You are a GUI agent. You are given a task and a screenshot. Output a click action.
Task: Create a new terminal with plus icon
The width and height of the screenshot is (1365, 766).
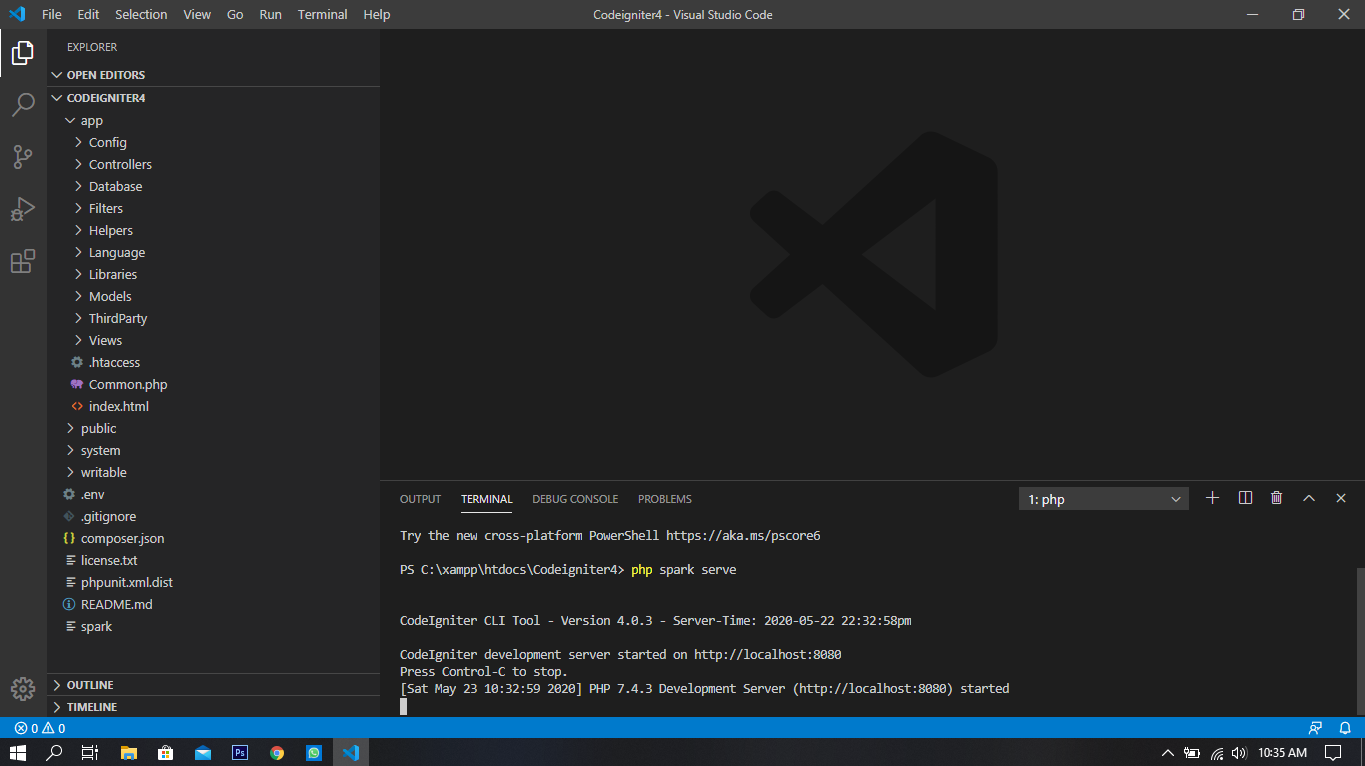[x=1212, y=498]
